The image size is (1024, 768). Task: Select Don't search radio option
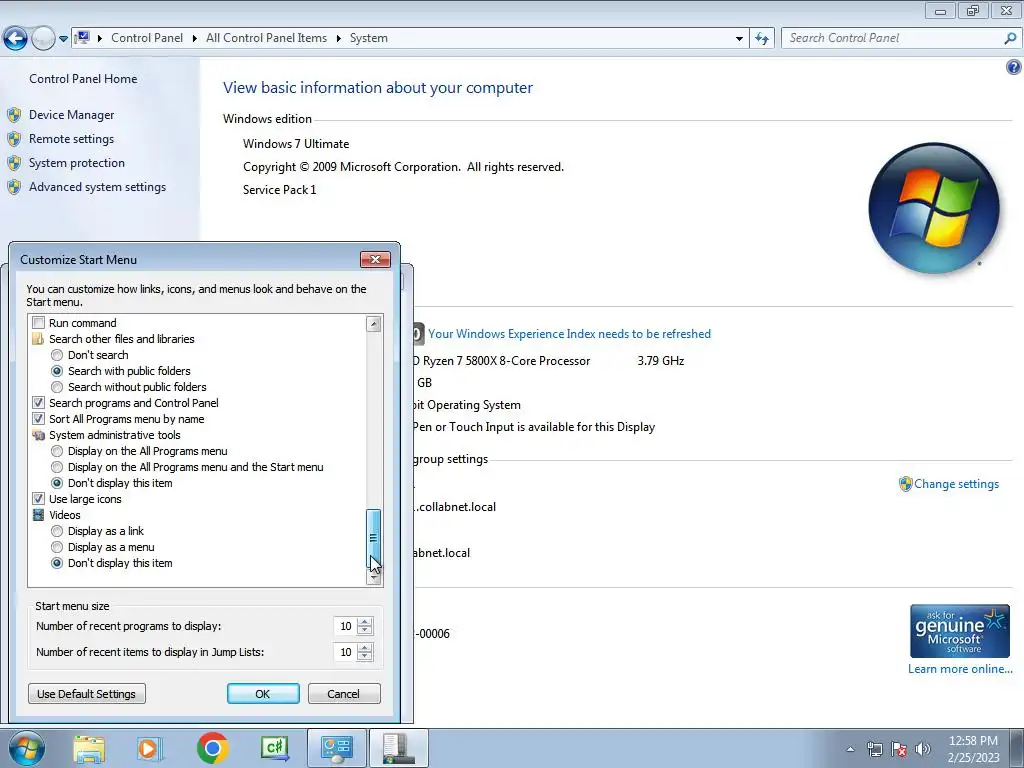coord(57,355)
